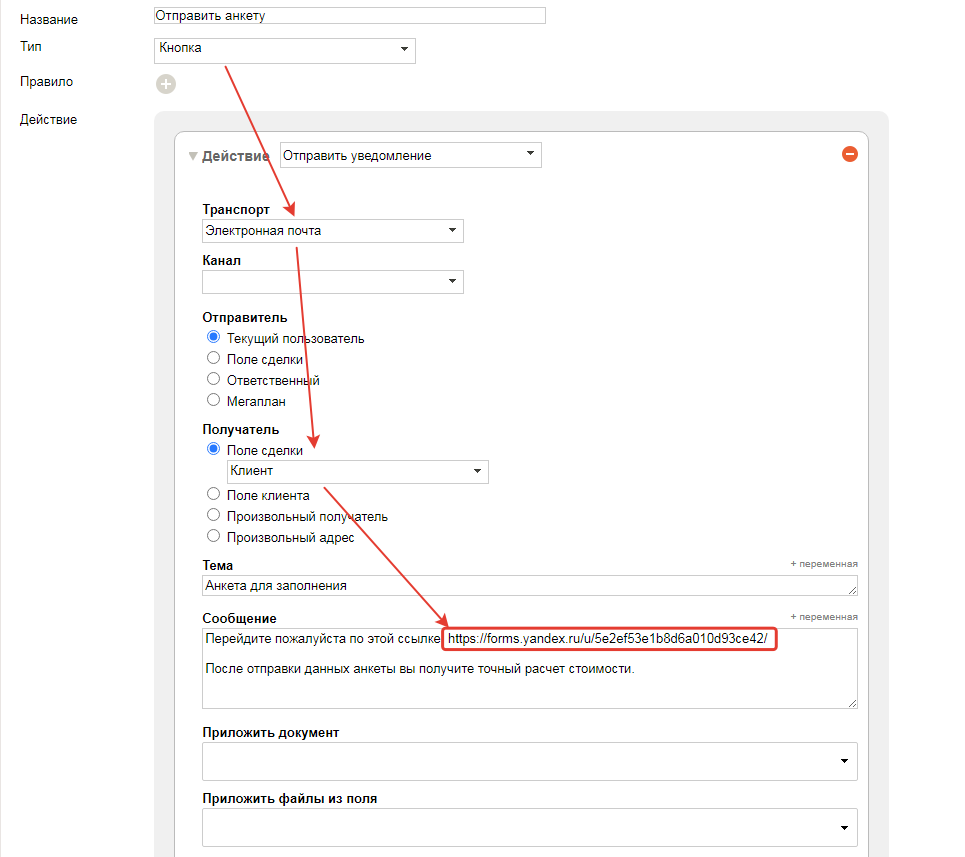Expand the Приложить файлы из поля dropdown

[x=529, y=828]
